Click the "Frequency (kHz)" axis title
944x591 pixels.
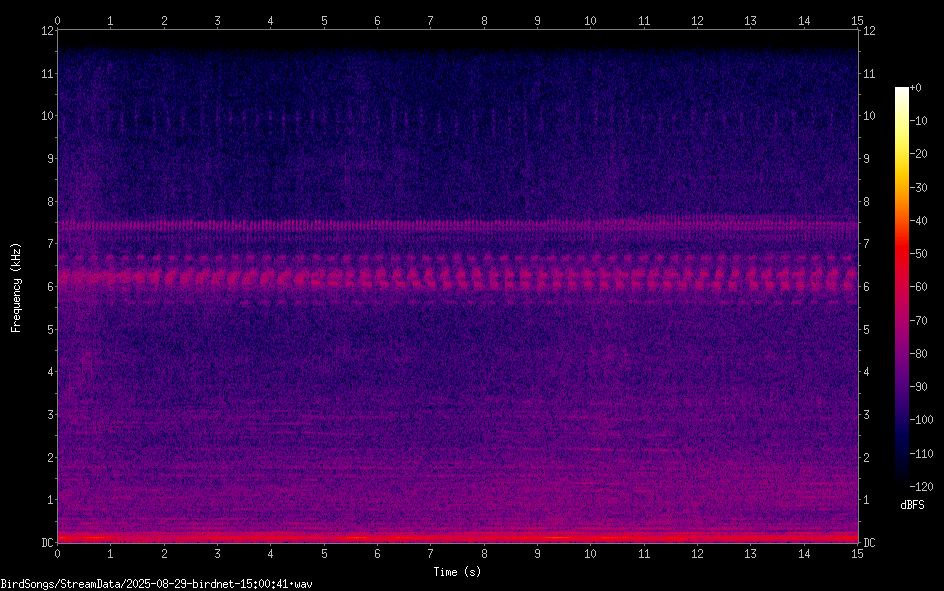[16, 288]
